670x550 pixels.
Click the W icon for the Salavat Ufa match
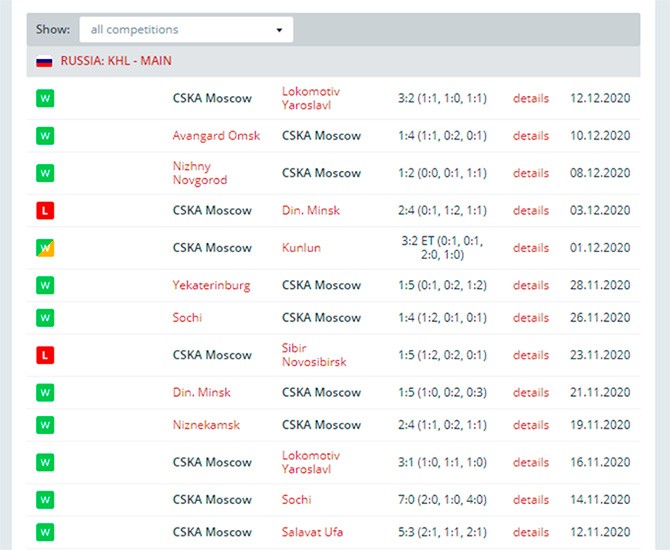coord(45,532)
